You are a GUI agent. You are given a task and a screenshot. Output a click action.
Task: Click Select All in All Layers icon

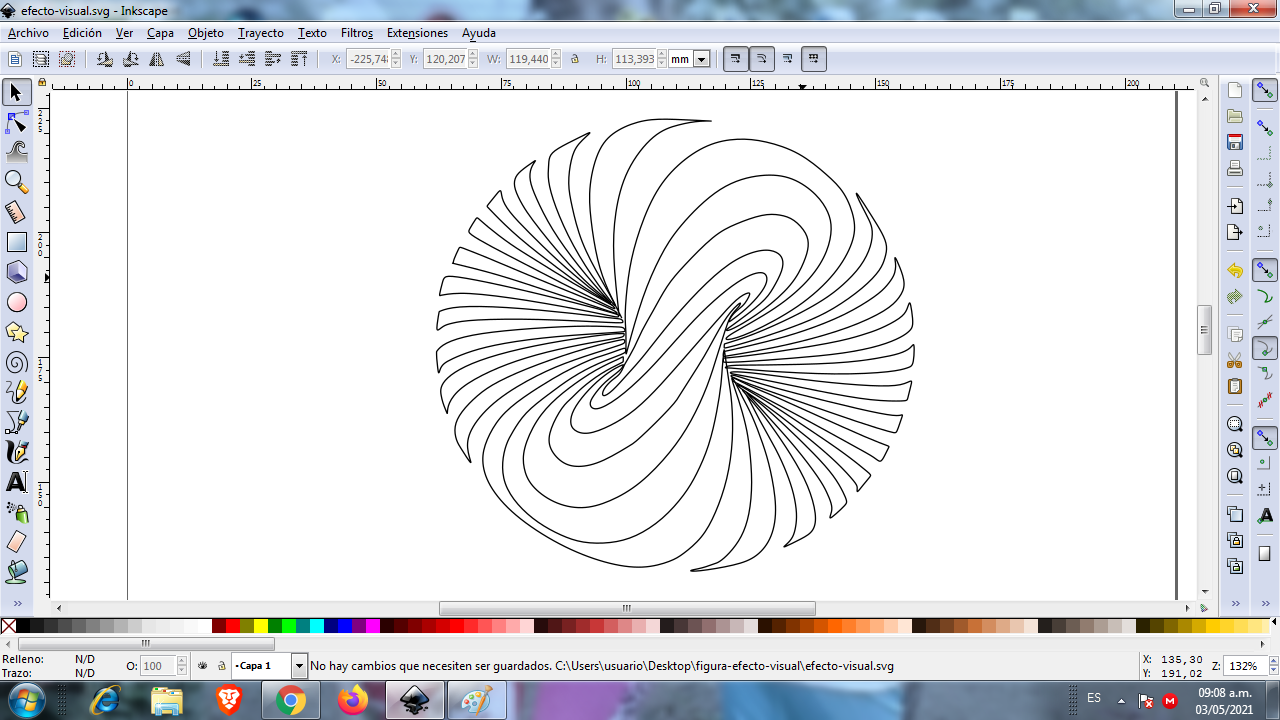(41, 59)
